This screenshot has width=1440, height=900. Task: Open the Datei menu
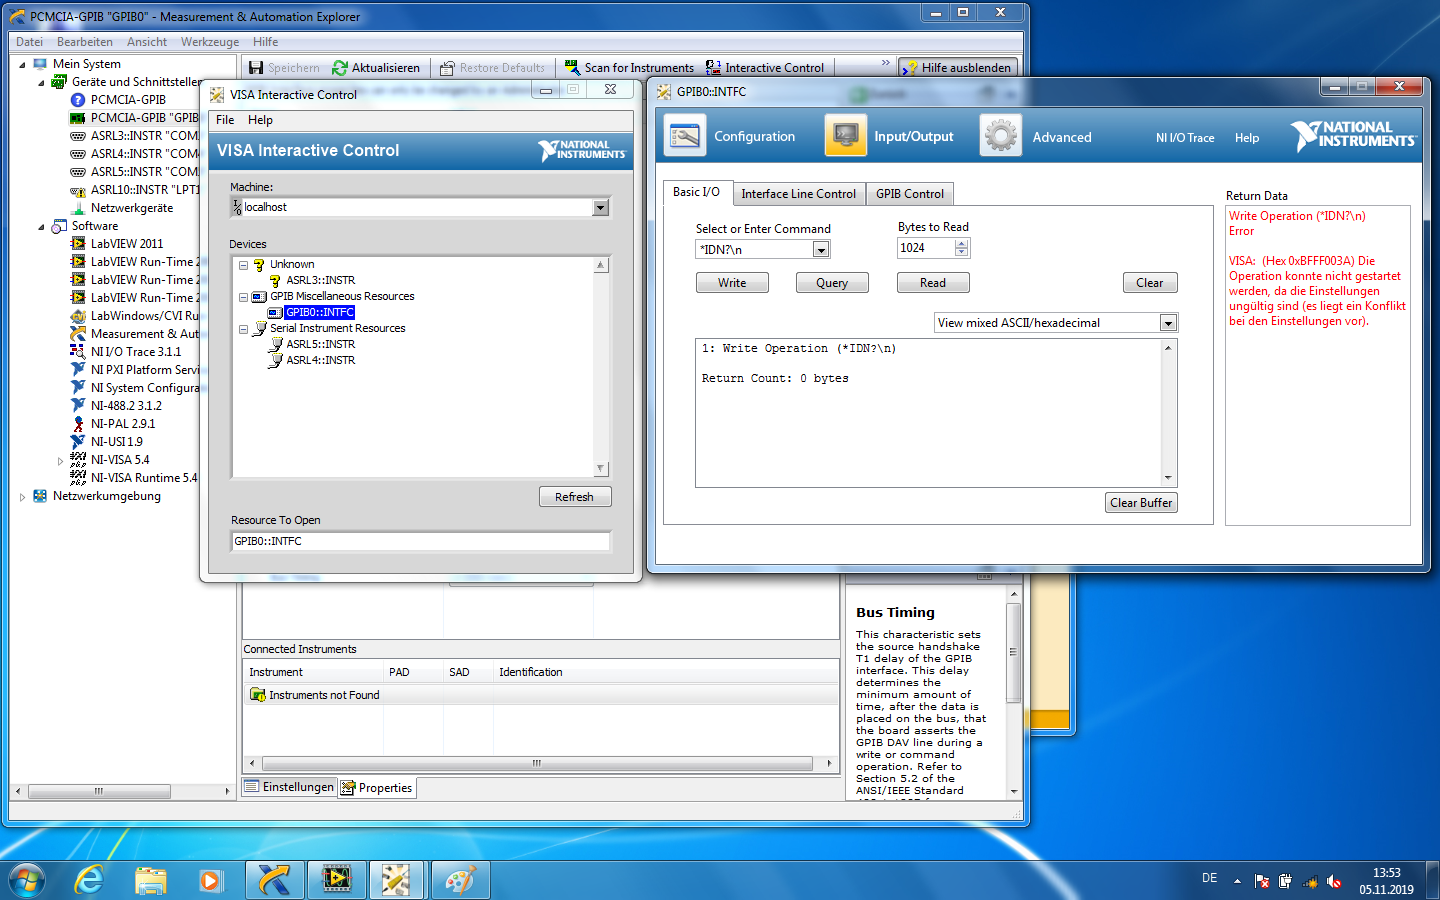coord(30,42)
